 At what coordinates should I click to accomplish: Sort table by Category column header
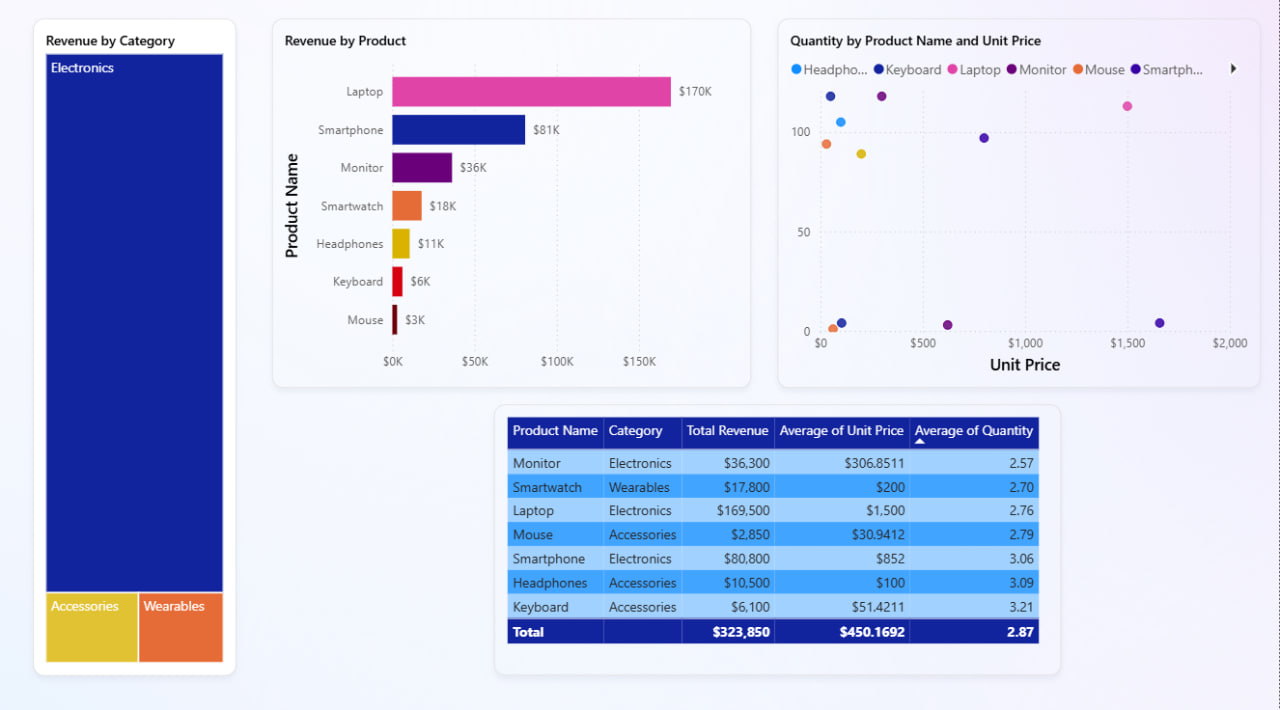pyautogui.click(x=636, y=431)
